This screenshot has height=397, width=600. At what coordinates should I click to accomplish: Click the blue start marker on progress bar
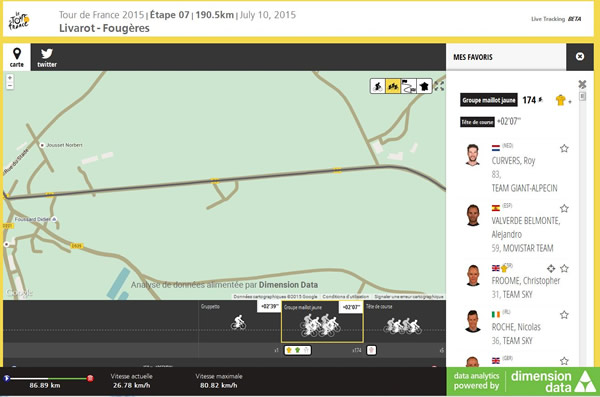pyautogui.click(x=7, y=378)
